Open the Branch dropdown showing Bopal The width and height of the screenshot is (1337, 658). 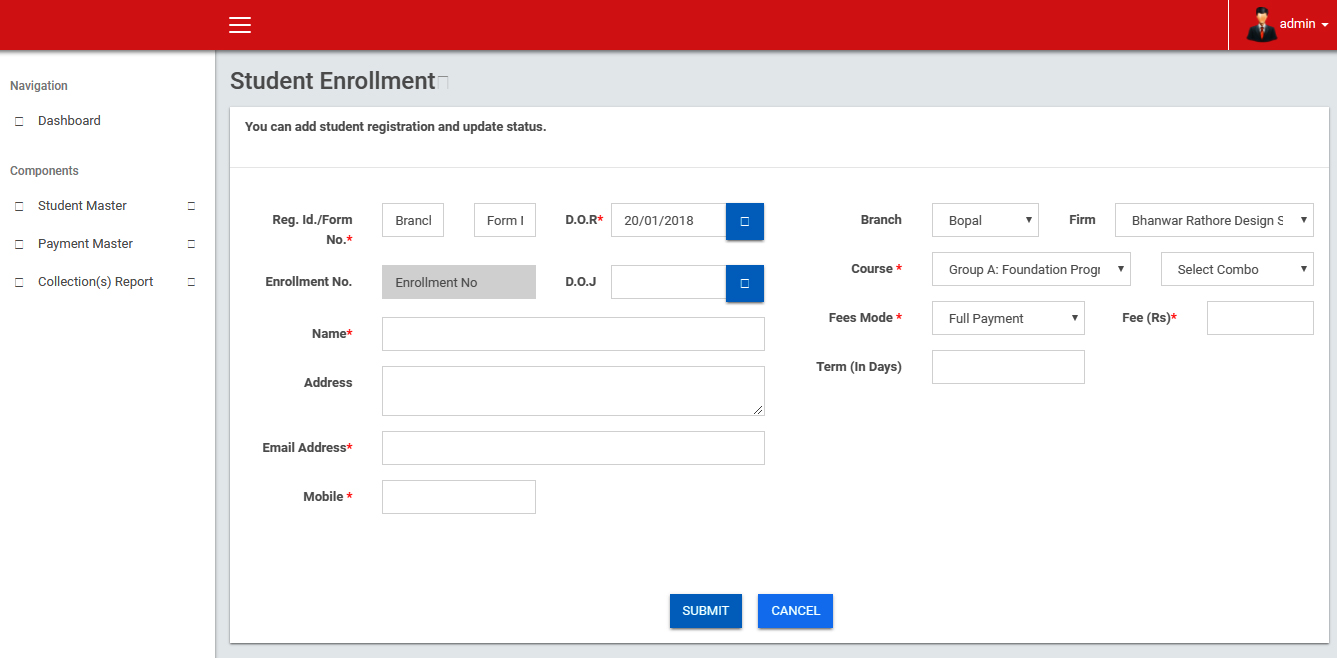tap(985, 220)
